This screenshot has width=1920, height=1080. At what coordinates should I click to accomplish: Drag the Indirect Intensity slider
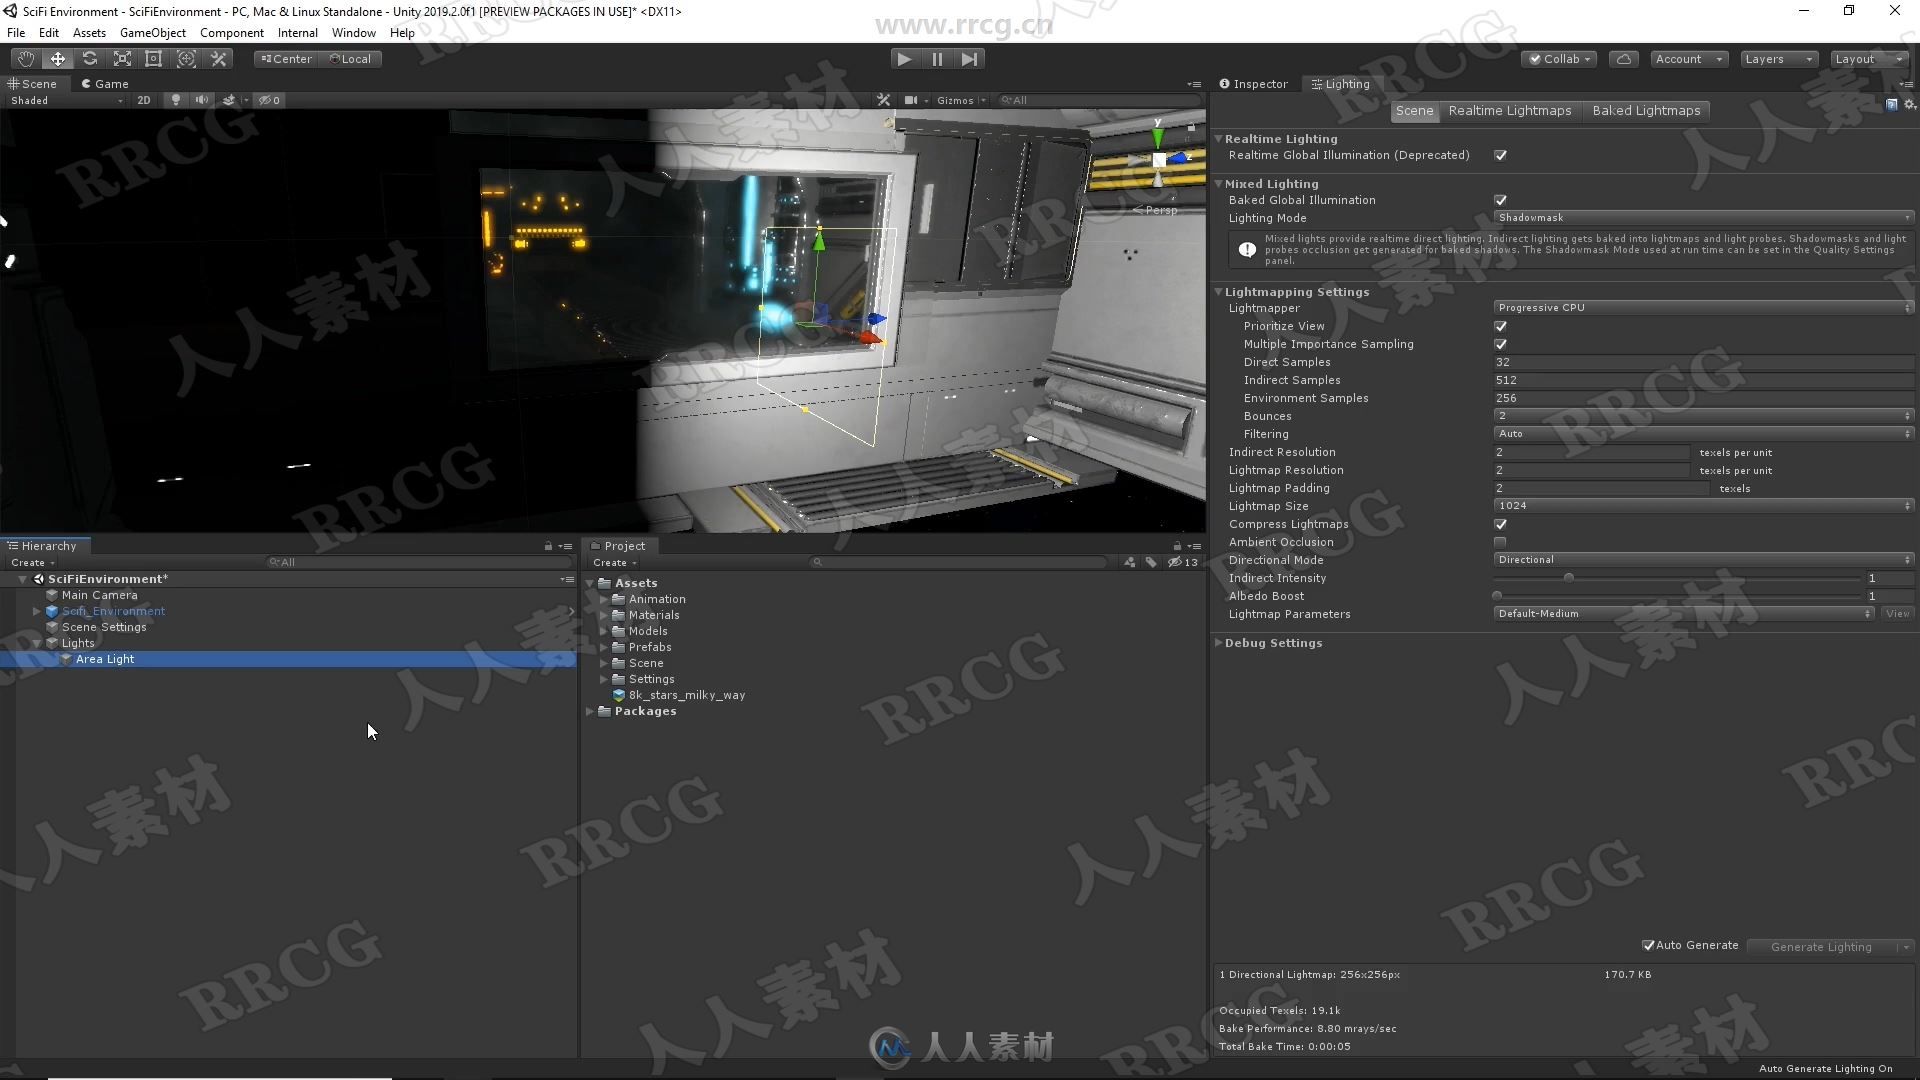click(1569, 578)
